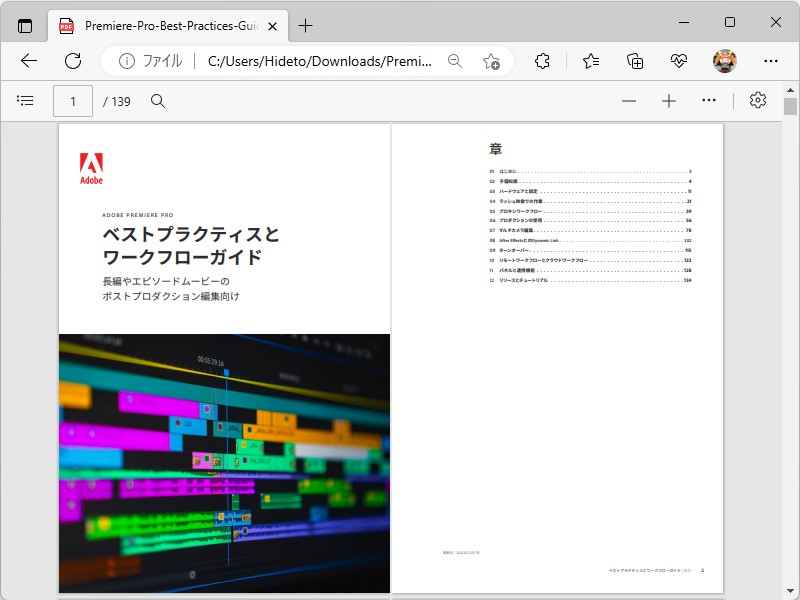Open a new browser tab

(x=306, y=26)
